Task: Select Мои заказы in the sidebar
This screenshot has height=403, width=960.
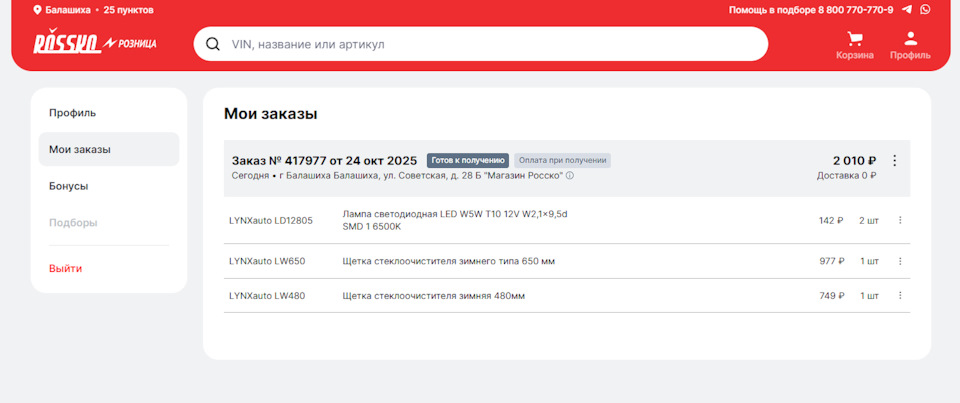Action: [109, 149]
